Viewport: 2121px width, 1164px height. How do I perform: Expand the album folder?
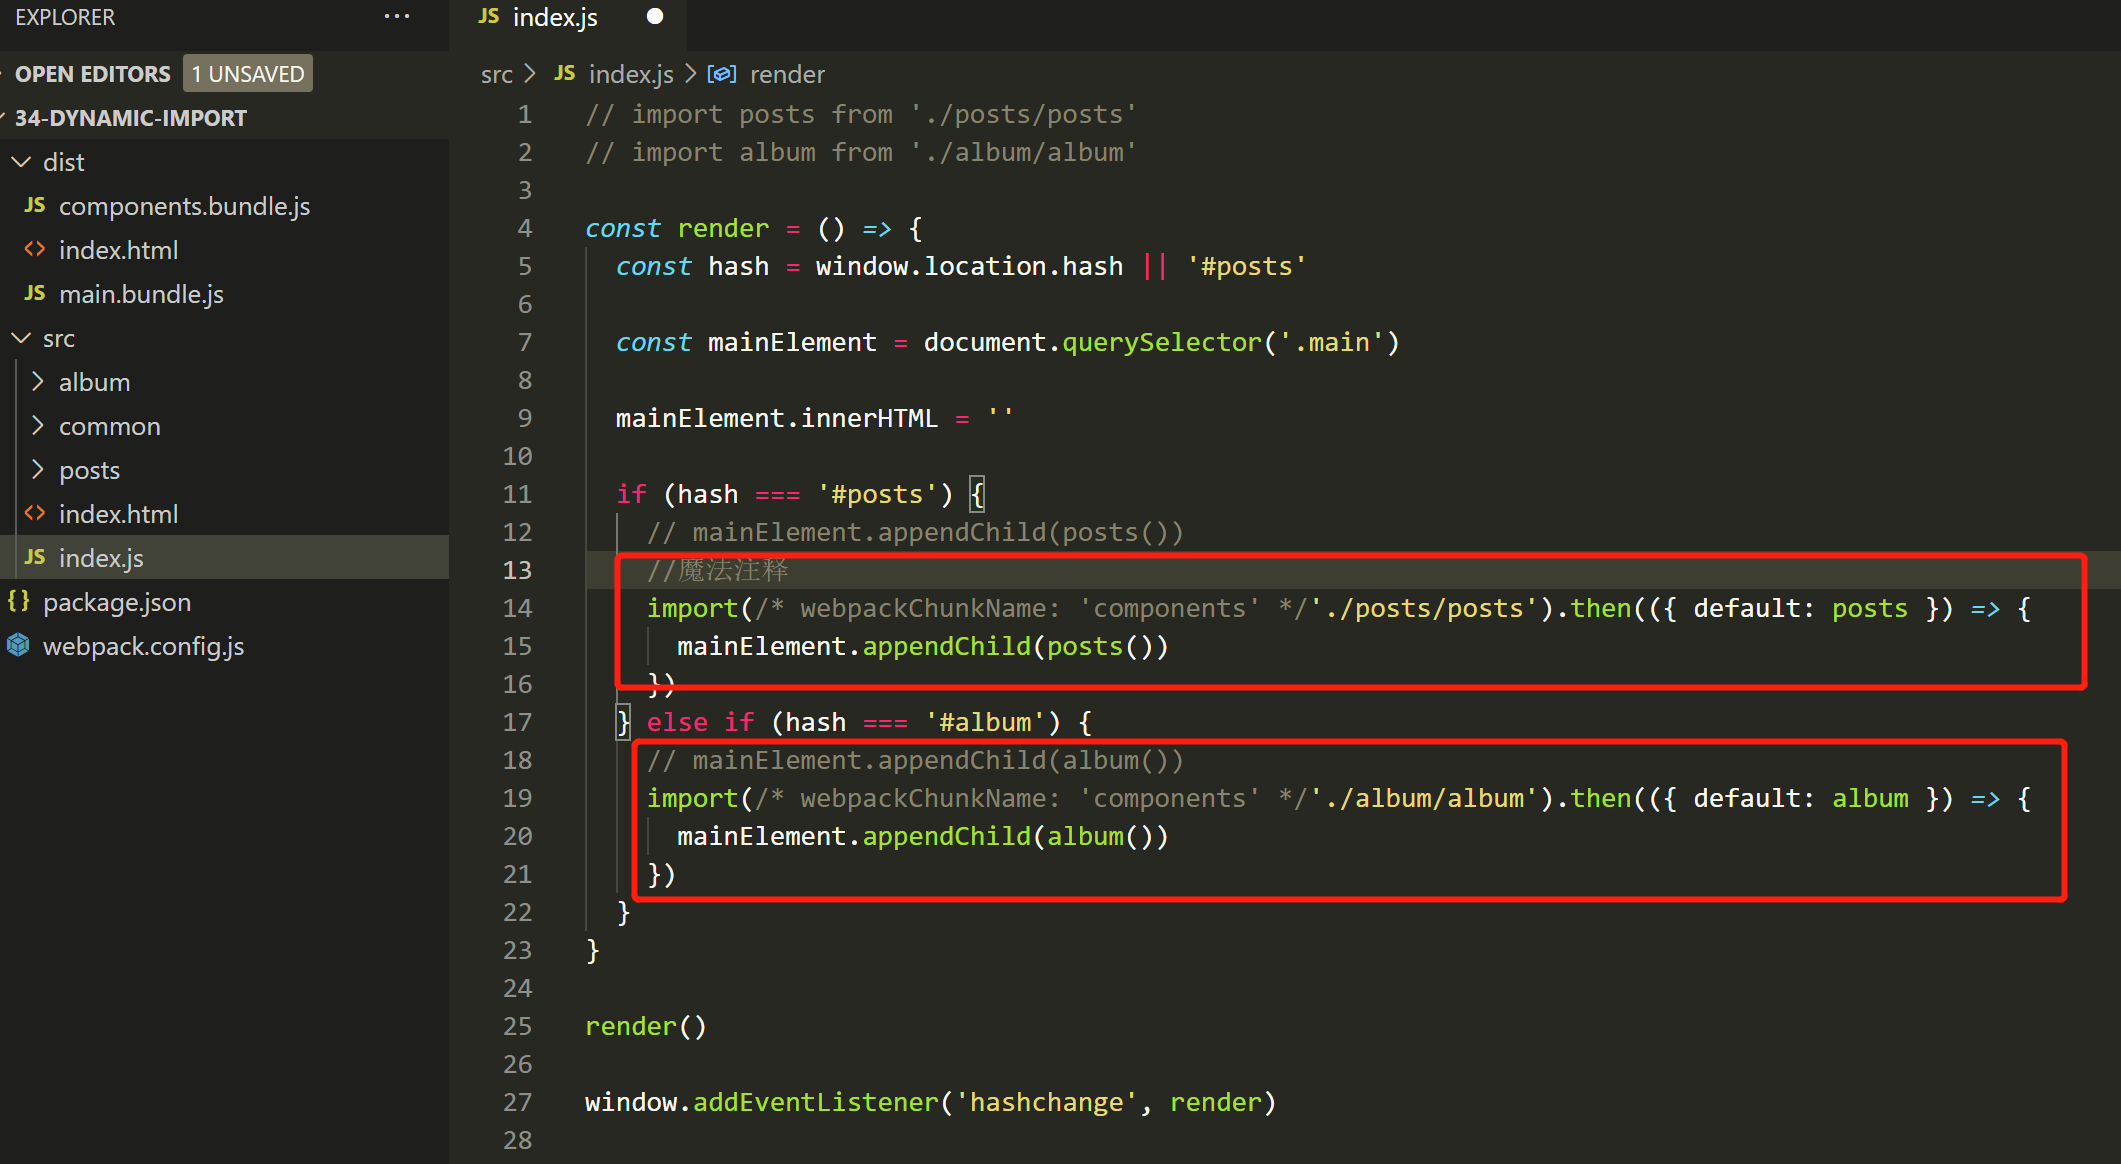38,381
